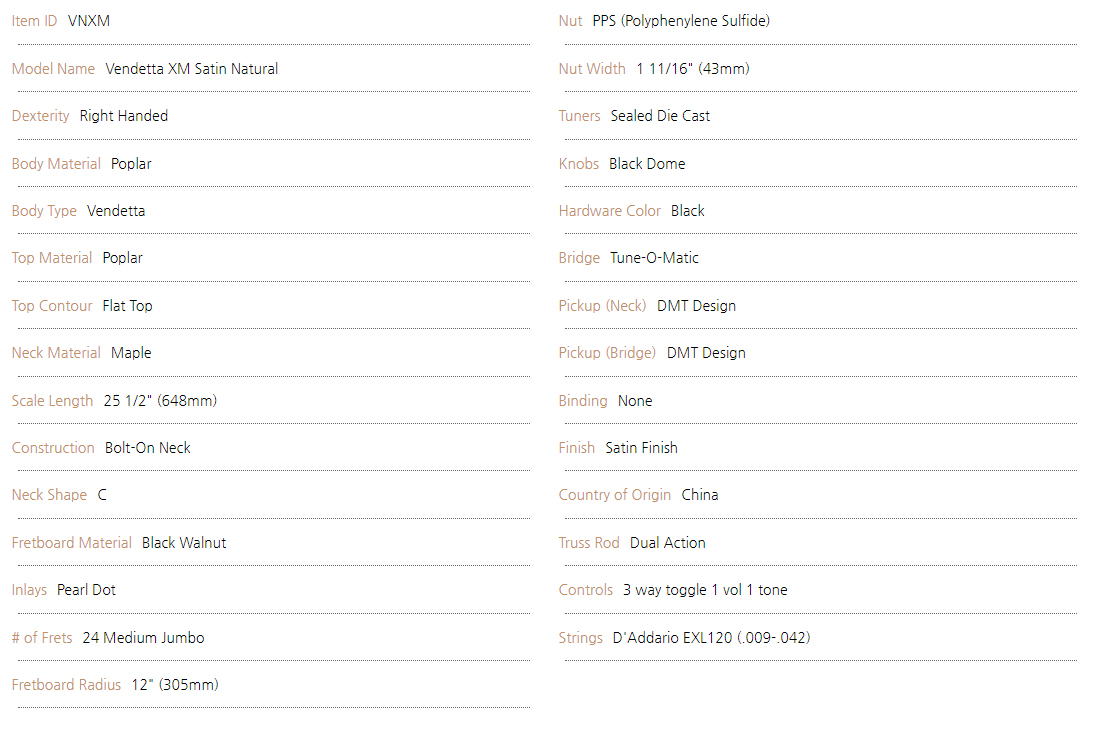Click the Right Handed dexterity value
Screen dimensions: 1106x742
click(x=123, y=116)
